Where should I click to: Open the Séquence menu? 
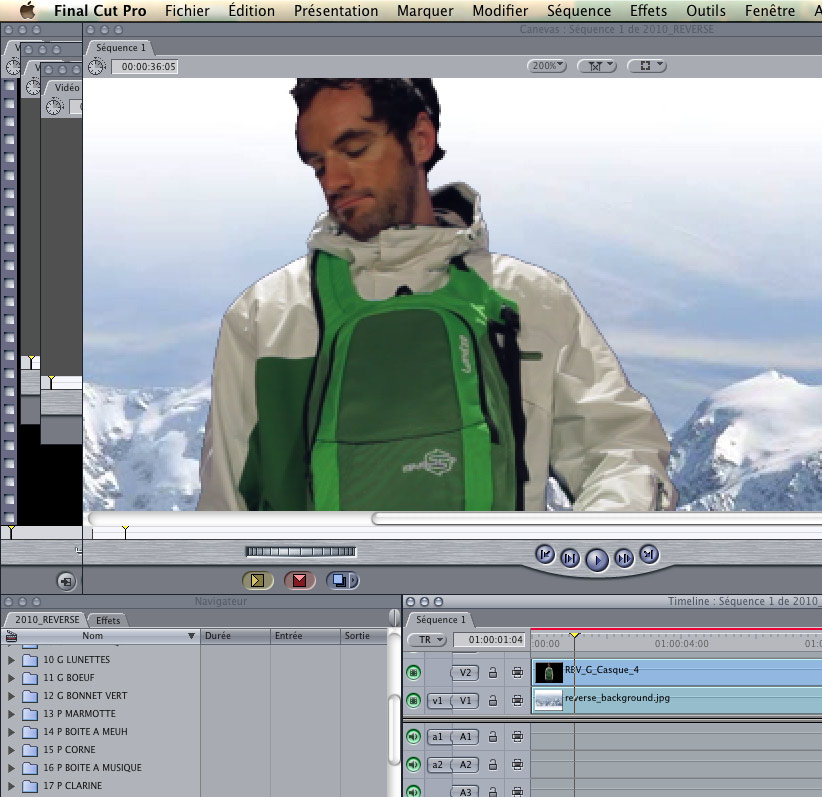point(579,10)
